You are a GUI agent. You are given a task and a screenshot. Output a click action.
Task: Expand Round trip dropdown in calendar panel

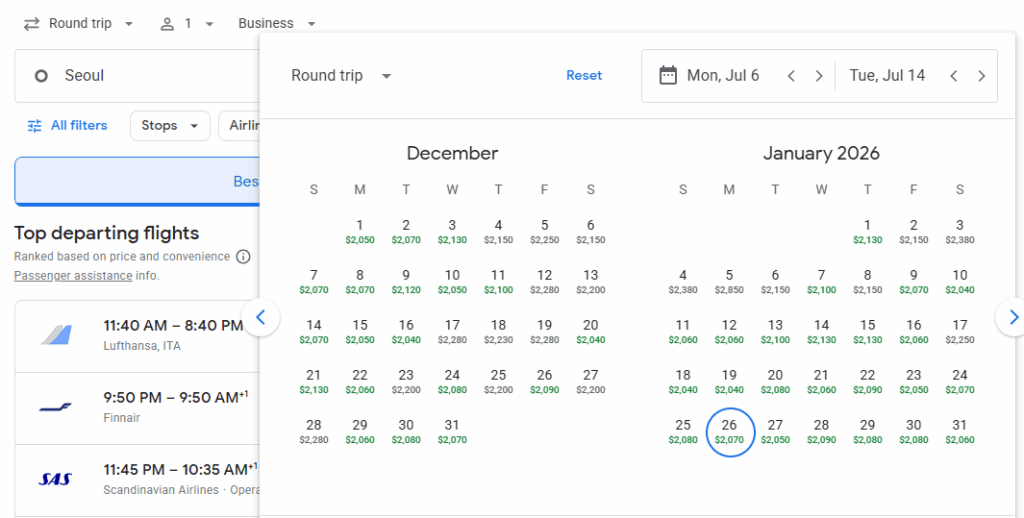pos(341,76)
